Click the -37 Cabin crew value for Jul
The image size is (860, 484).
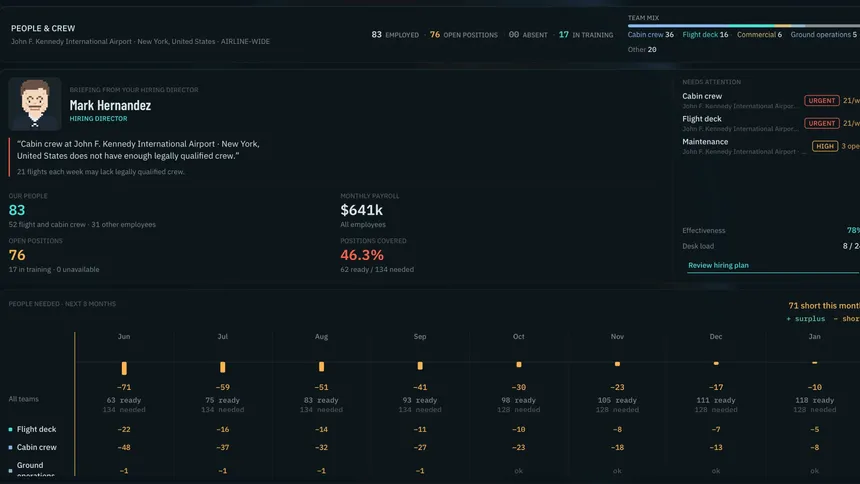(223, 447)
